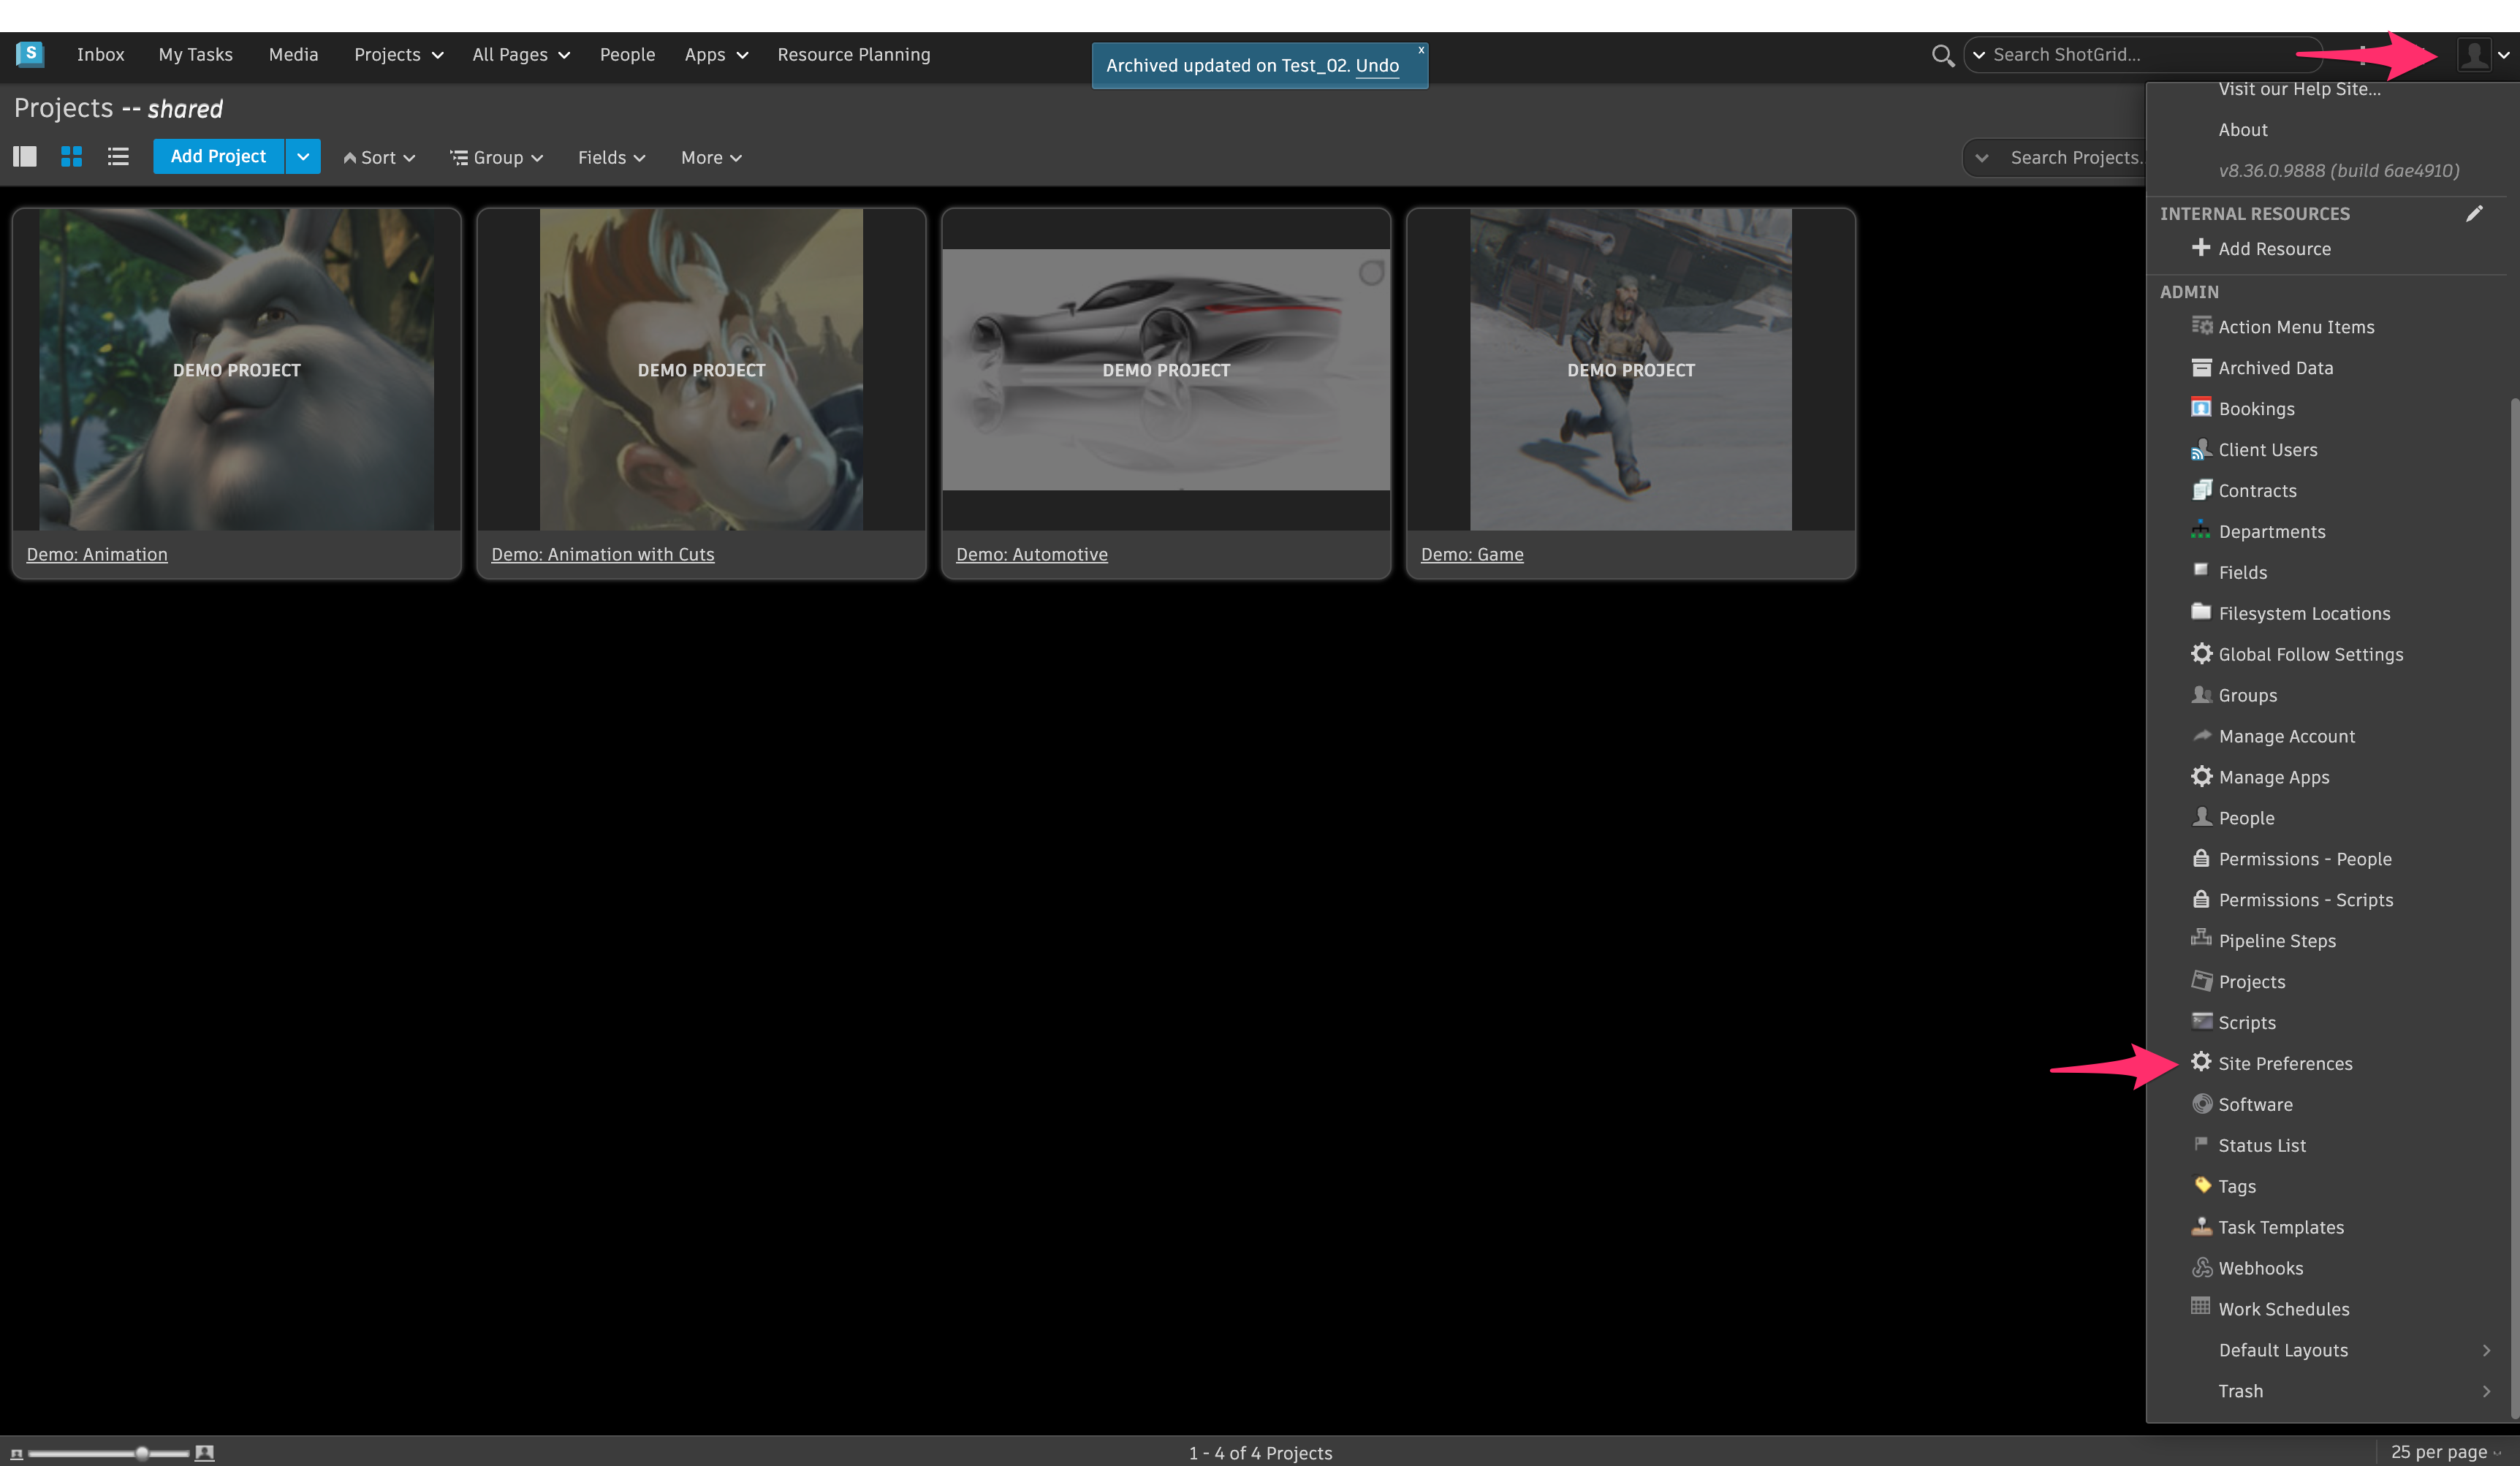Open the Sort dropdown
Viewport: 2520px width, 1466px height.
[379, 158]
